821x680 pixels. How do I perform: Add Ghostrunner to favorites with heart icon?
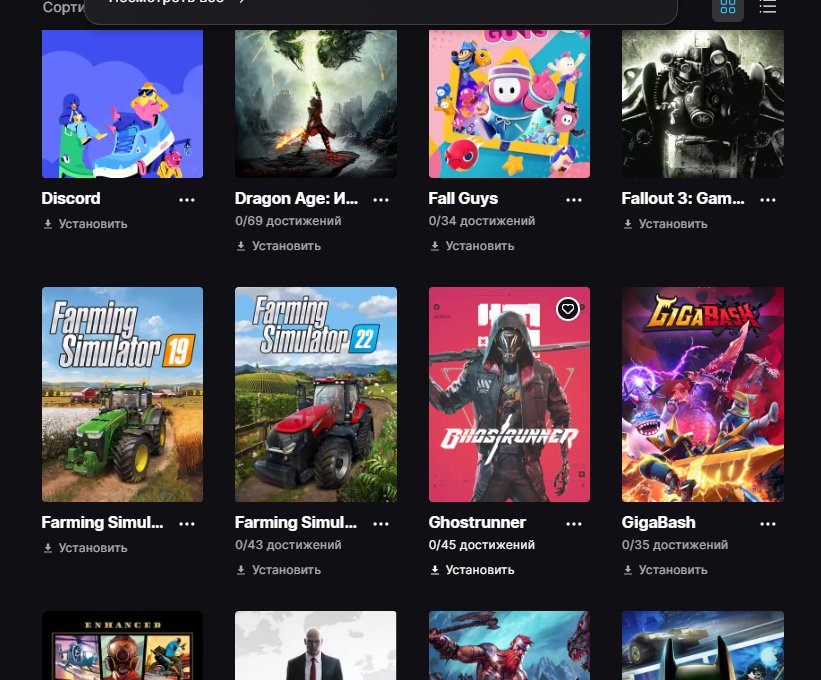(x=568, y=309)
